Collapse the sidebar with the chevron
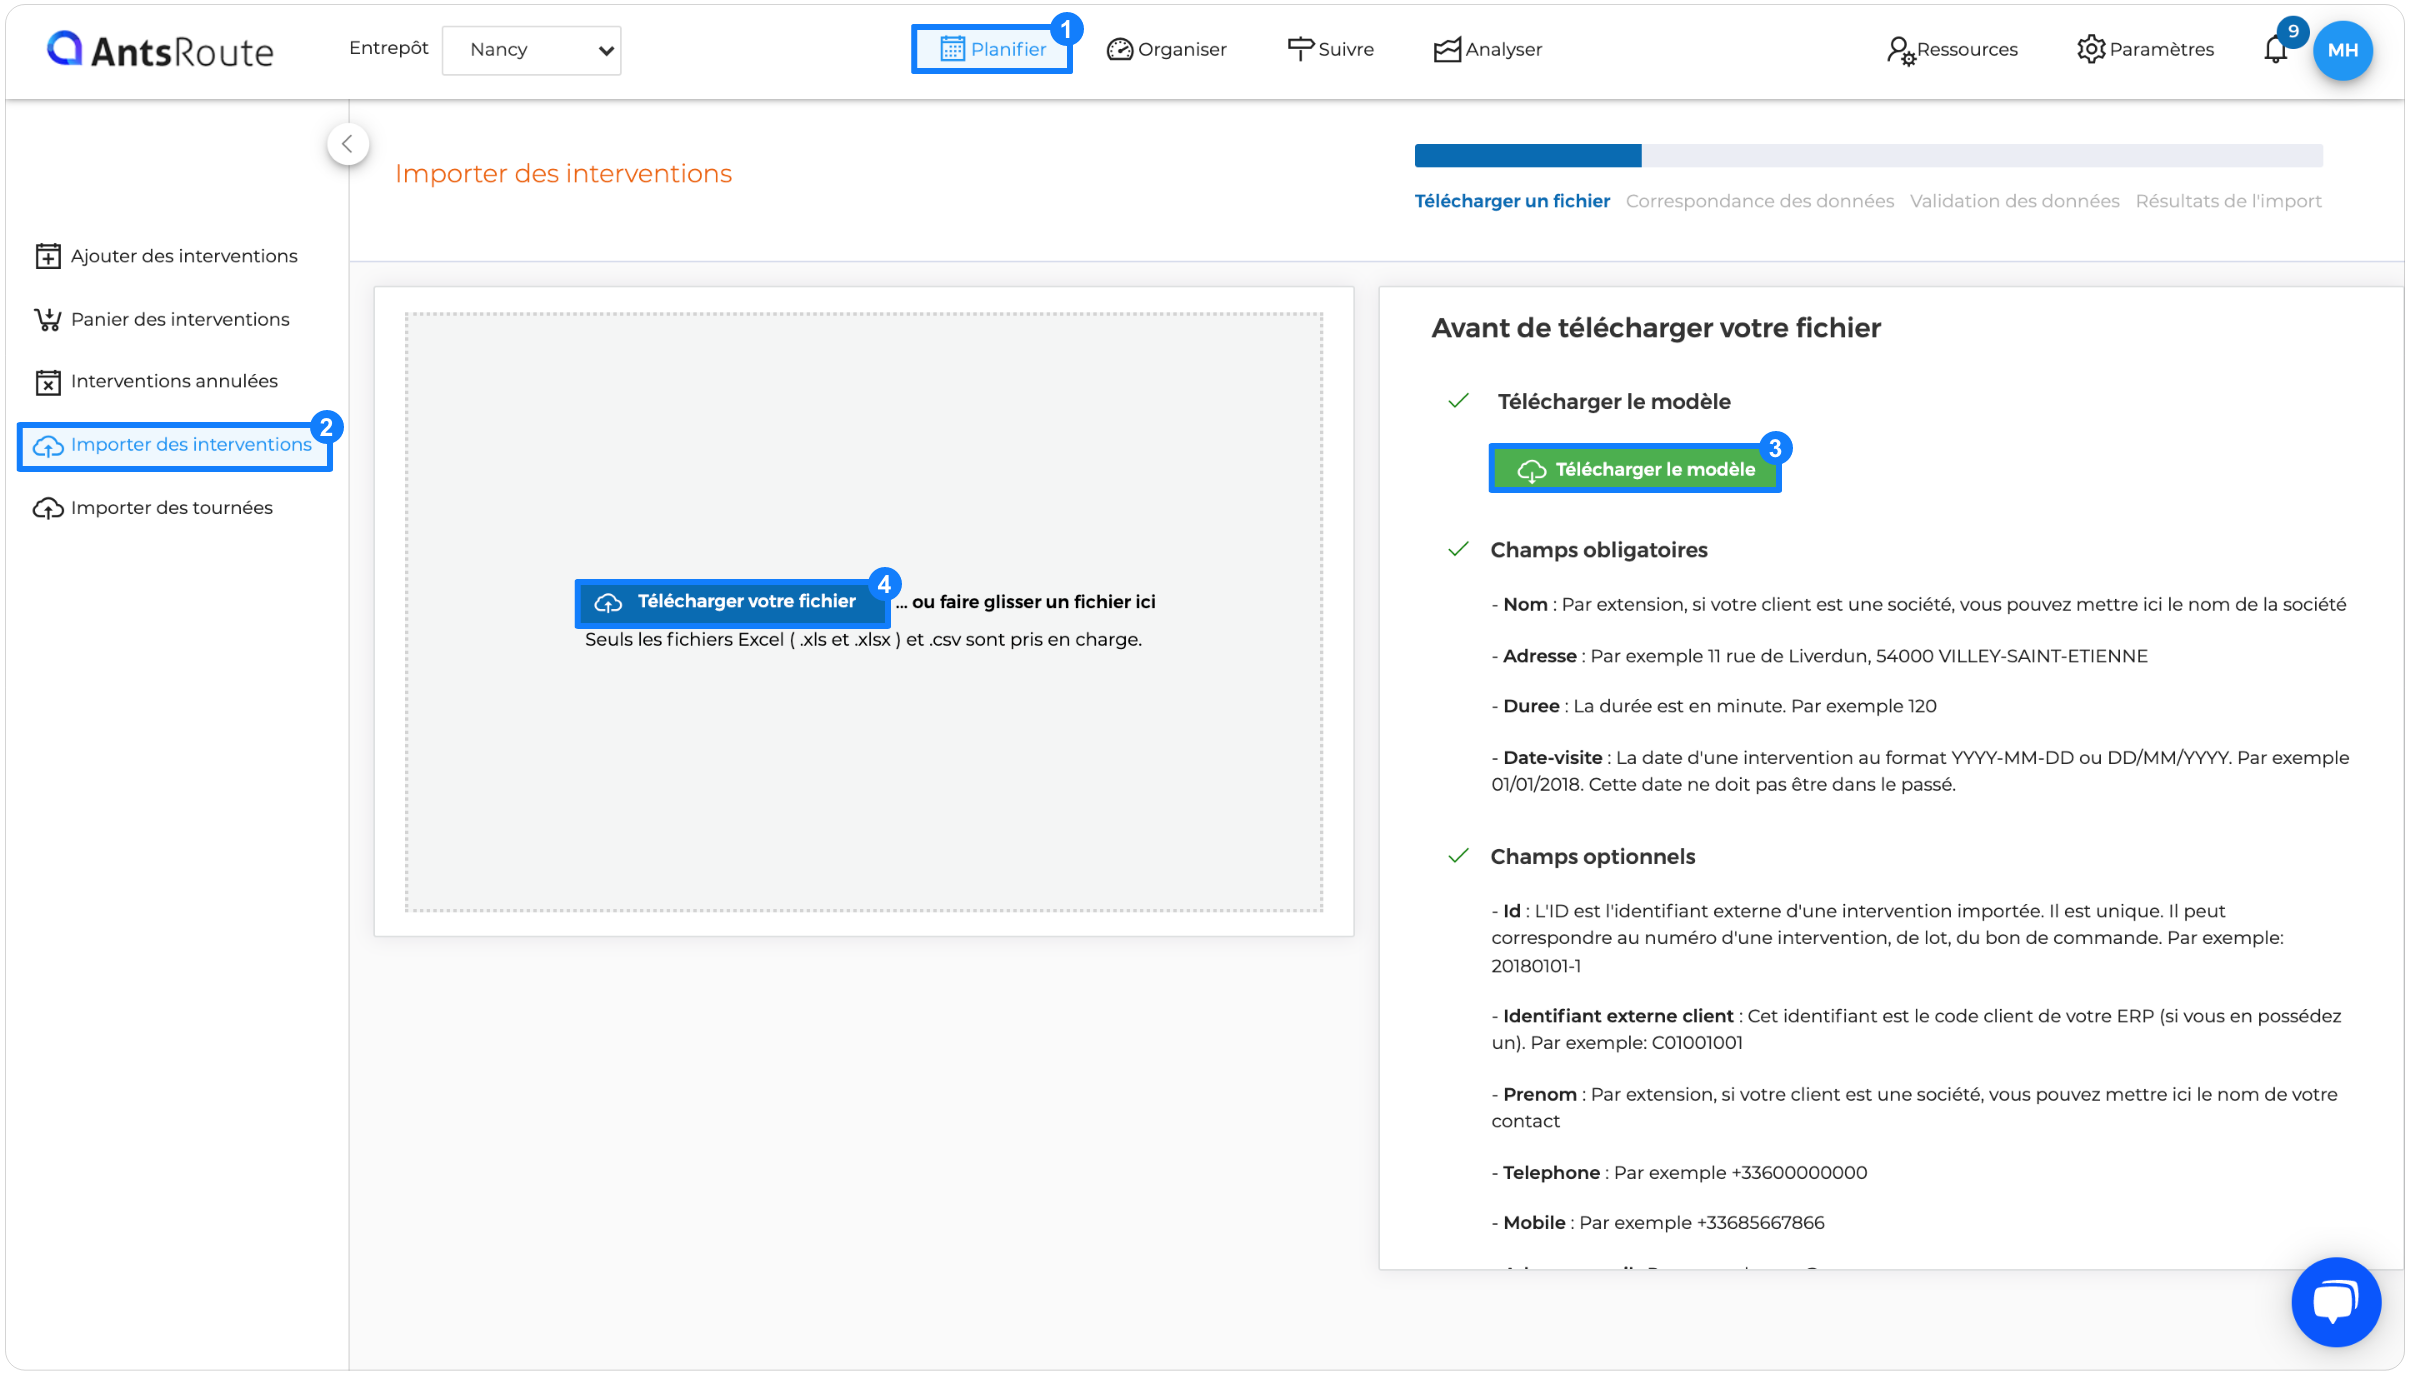The width and height of the screenshot is (2409, 1374). (347, 143)
